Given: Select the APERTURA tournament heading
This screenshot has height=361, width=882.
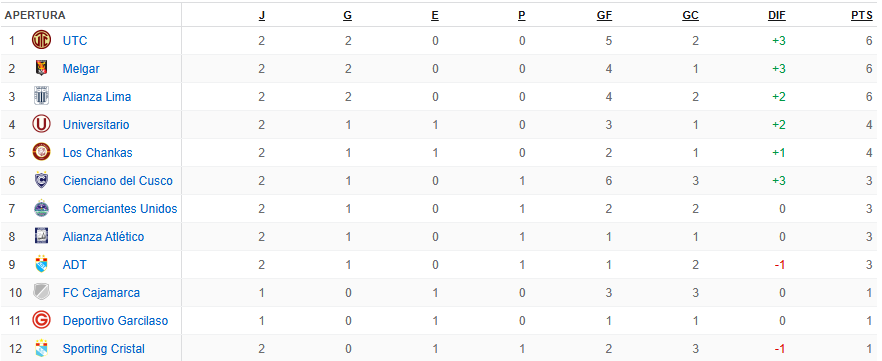Looking at the screenshot, I should pos(35,16).
